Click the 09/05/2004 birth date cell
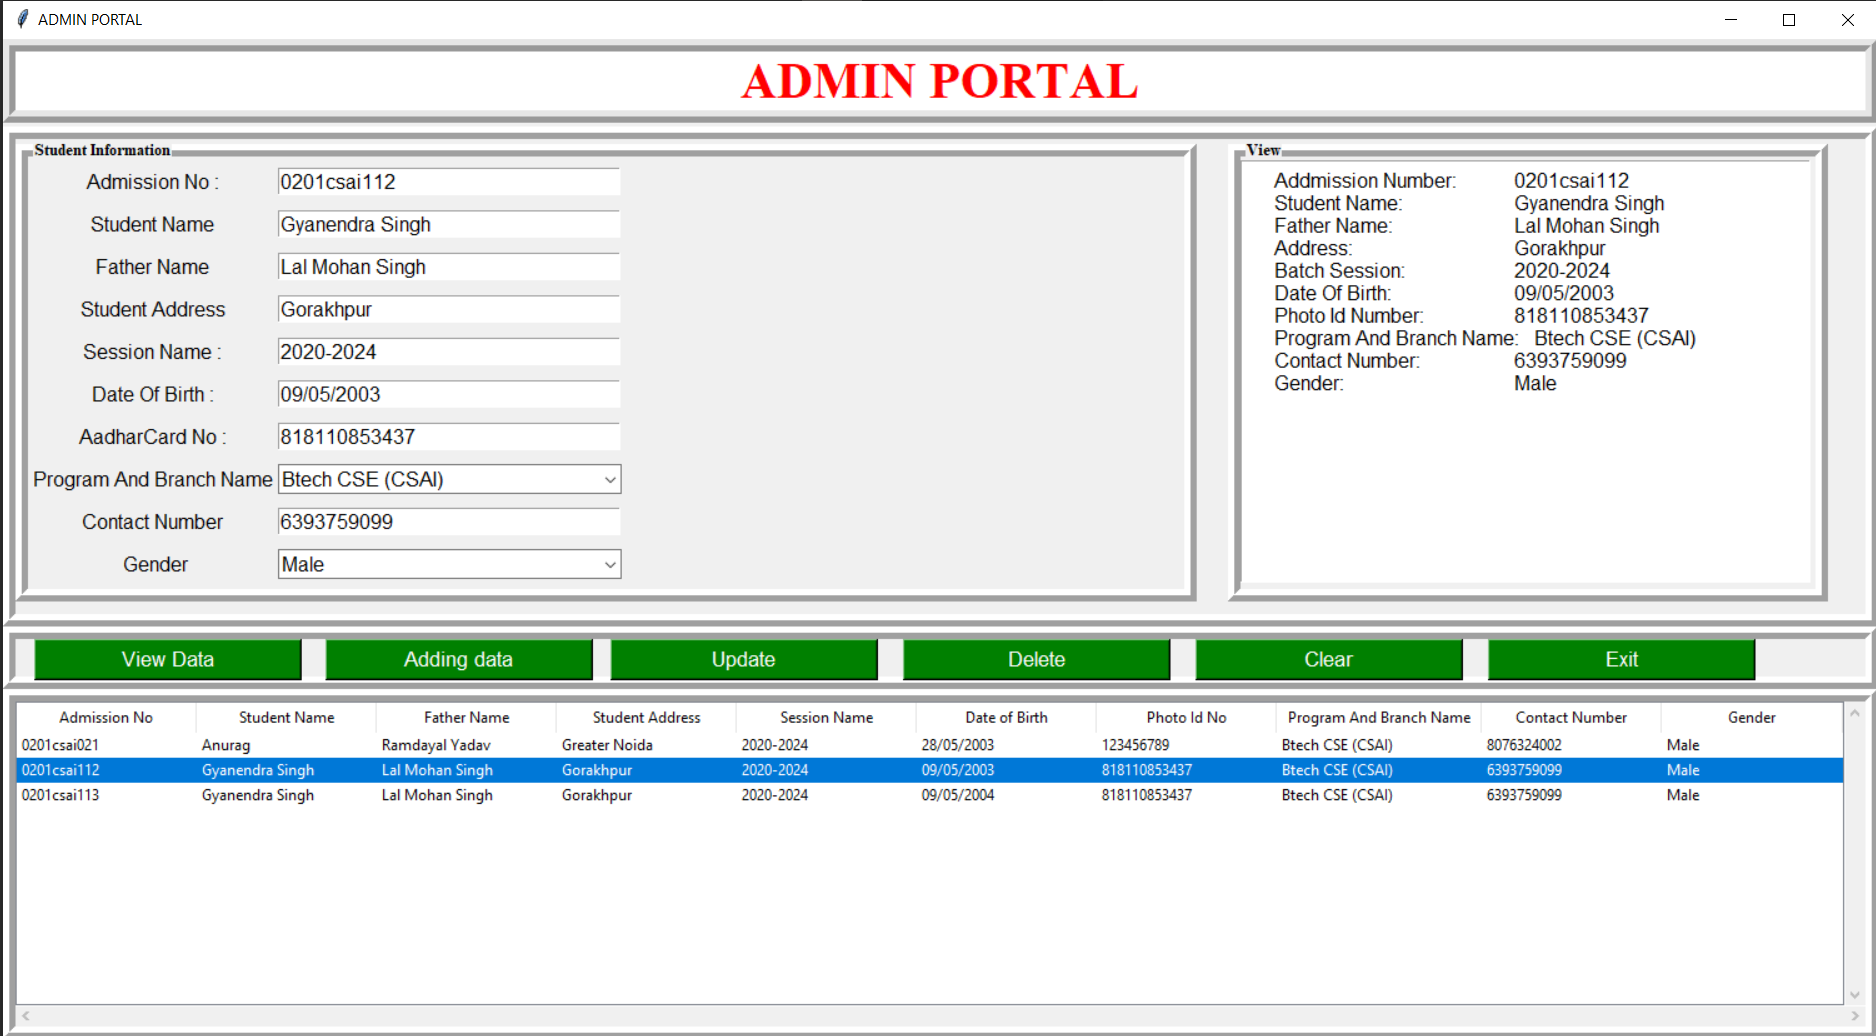Screen dimensions: 1876x1036 pos(958,795)
